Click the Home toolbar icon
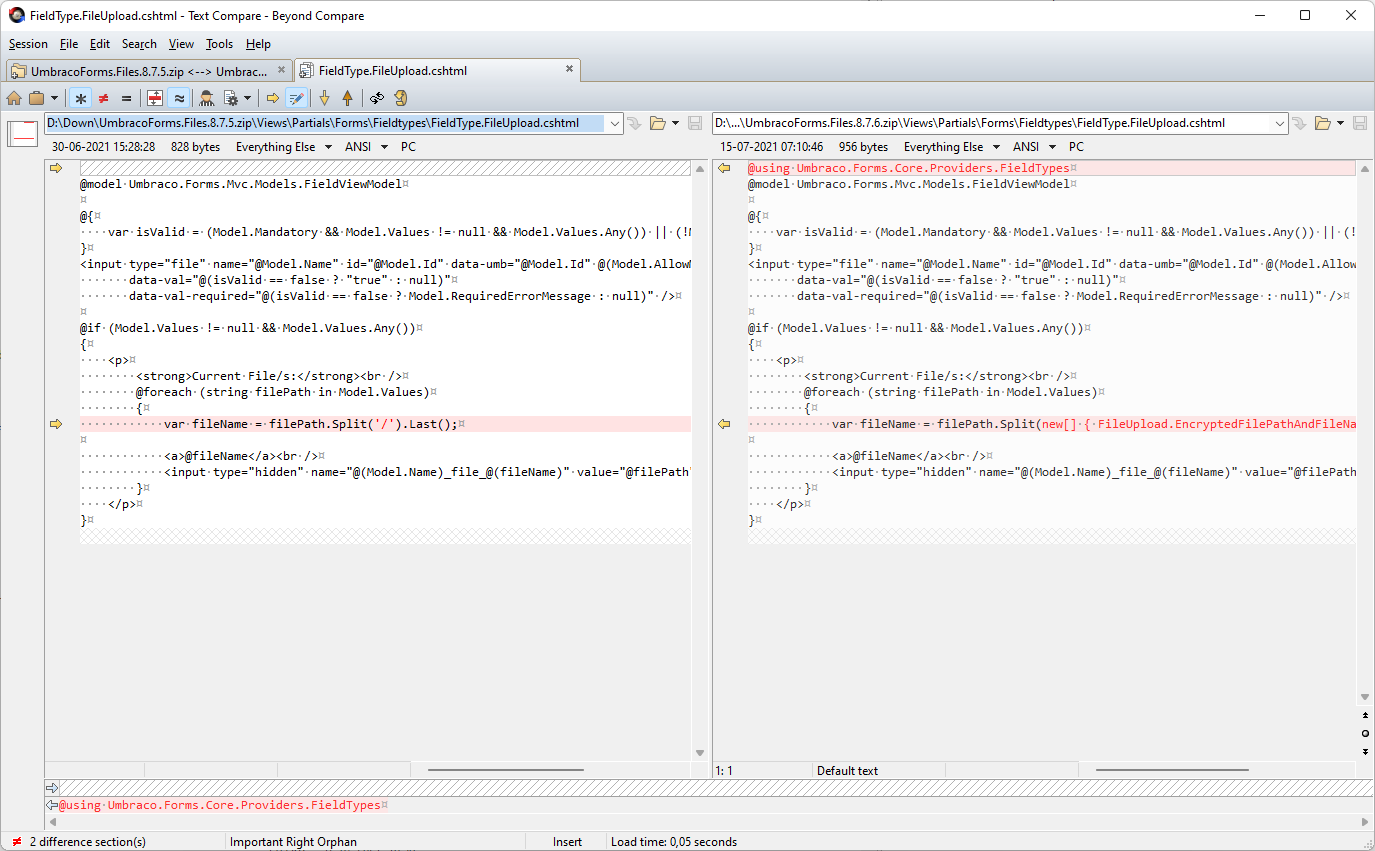The image size is (1375, 851). (14, 98)
